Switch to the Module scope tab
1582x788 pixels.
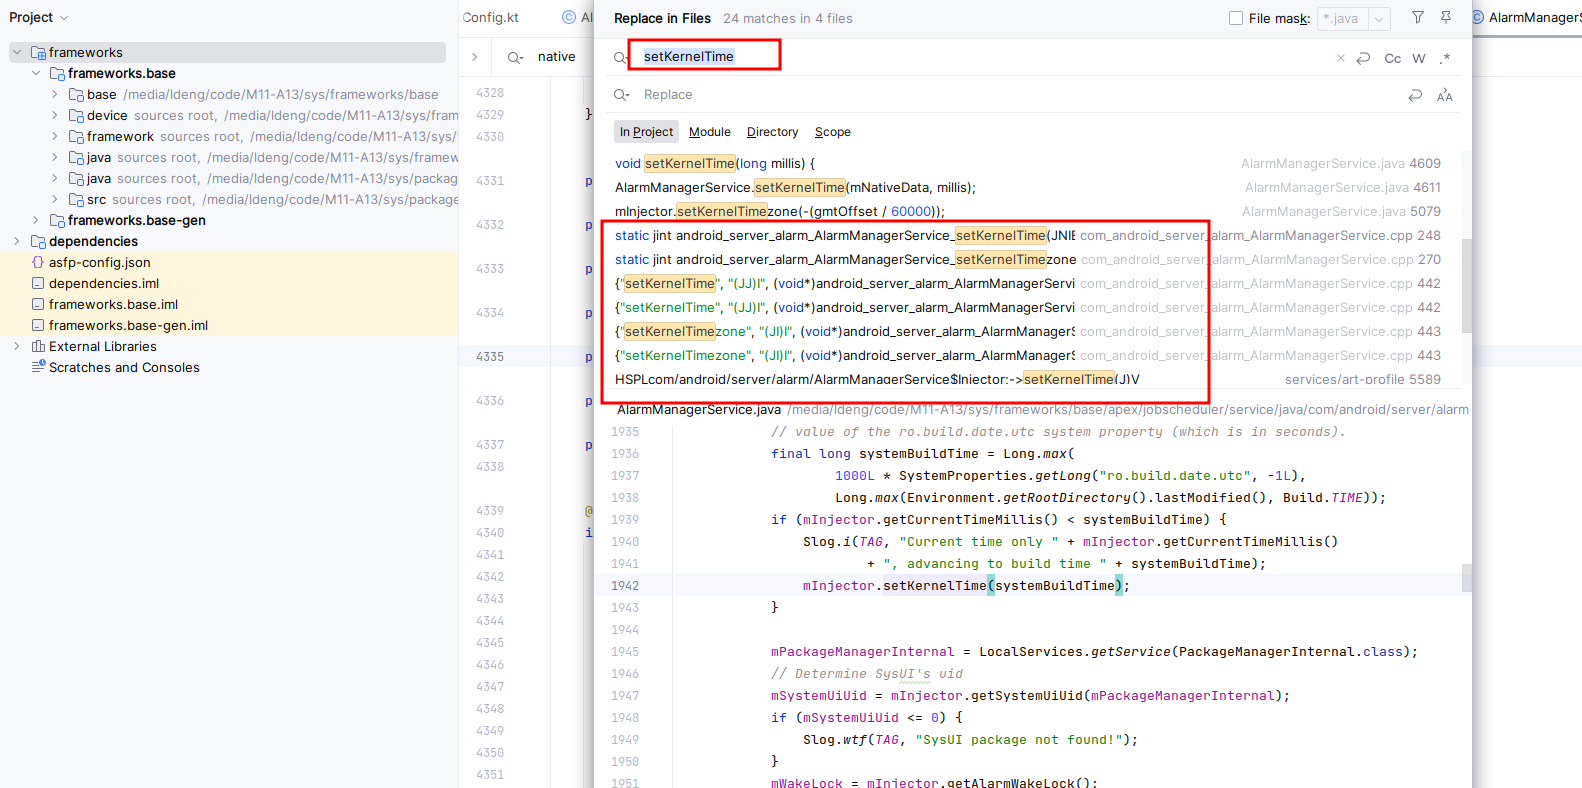tap(710, 132)
